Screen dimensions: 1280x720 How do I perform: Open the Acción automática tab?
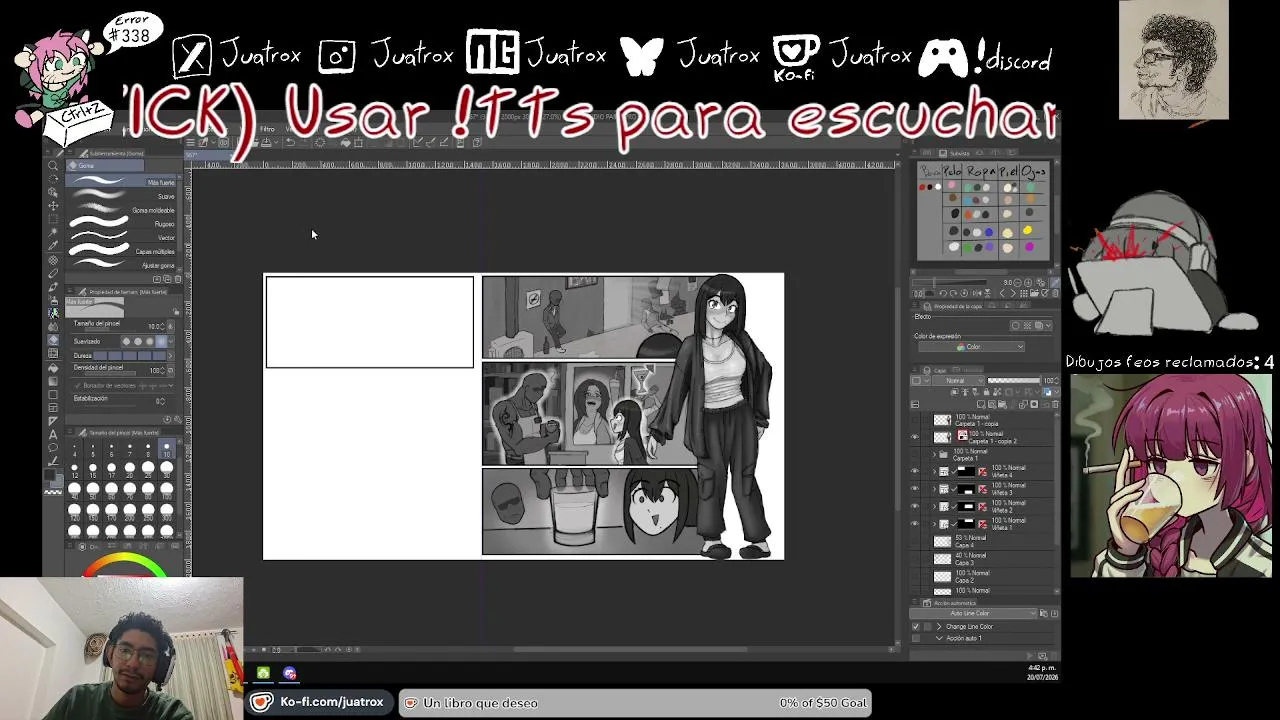pyautogui.click(x=950, y=603)
